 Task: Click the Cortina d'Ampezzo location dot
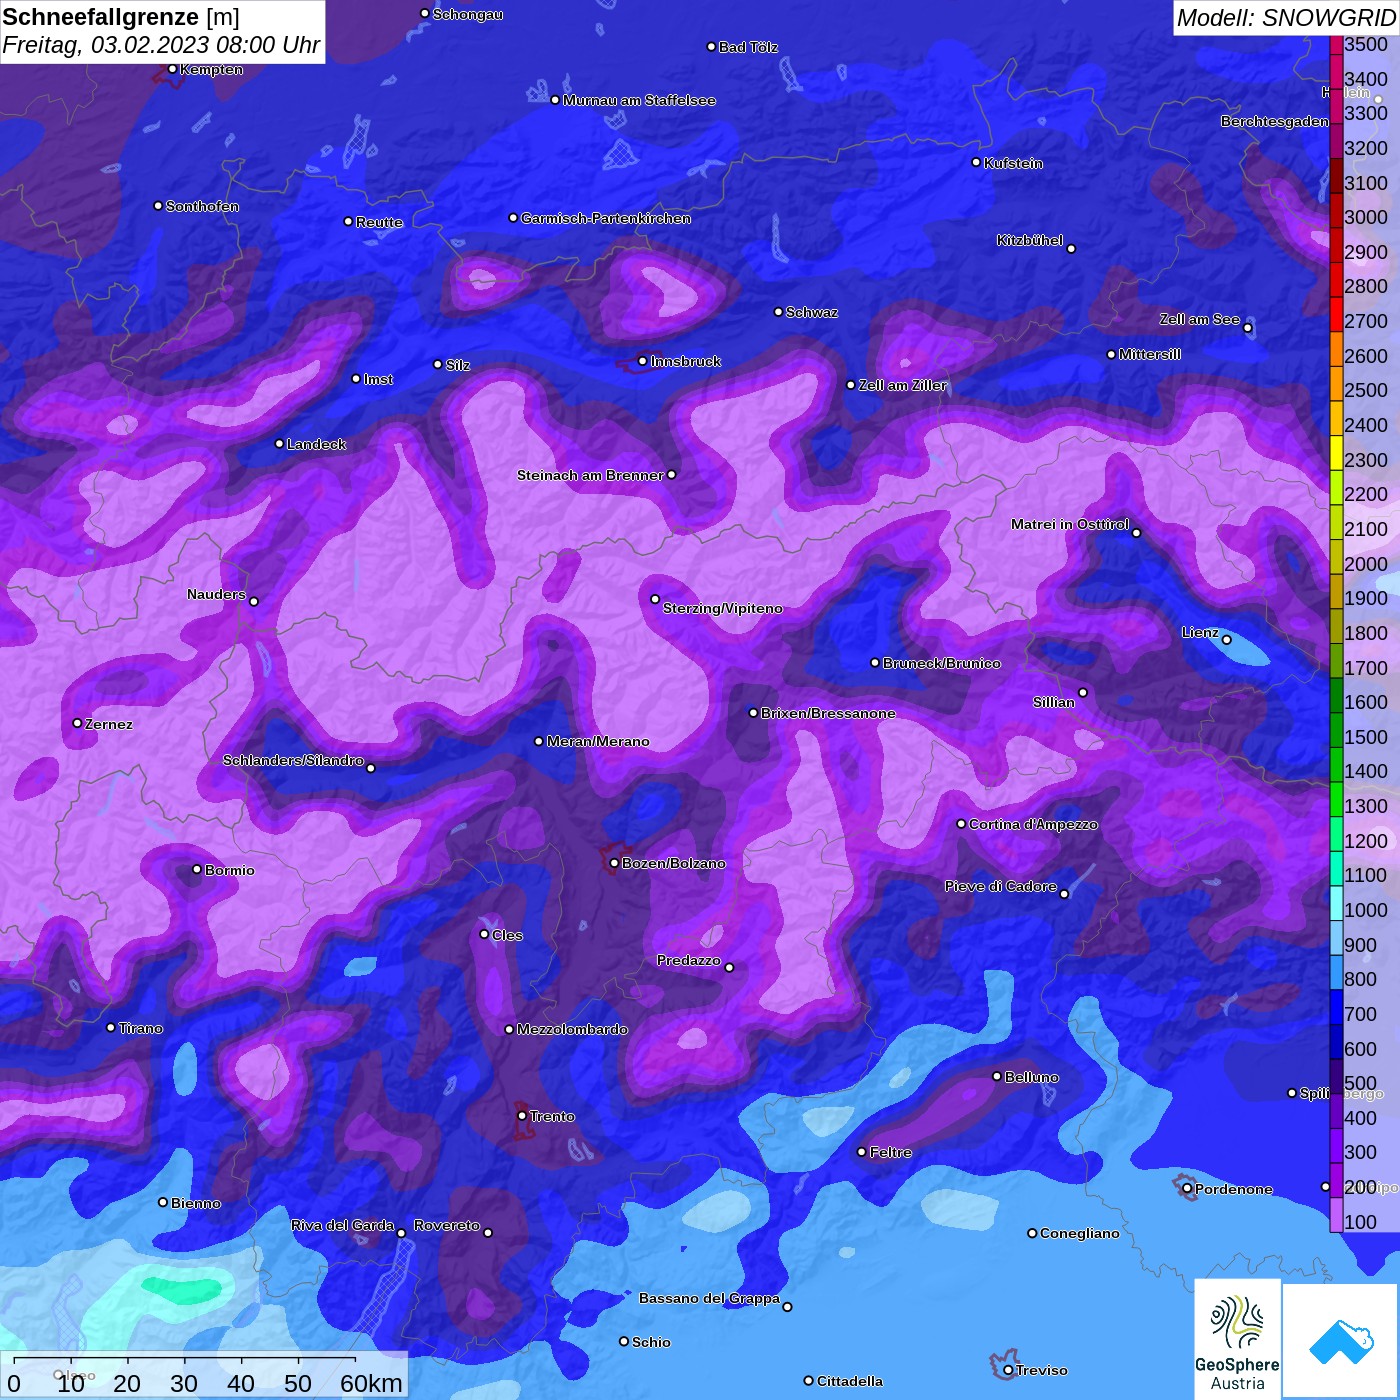click(x=961, y=824)
